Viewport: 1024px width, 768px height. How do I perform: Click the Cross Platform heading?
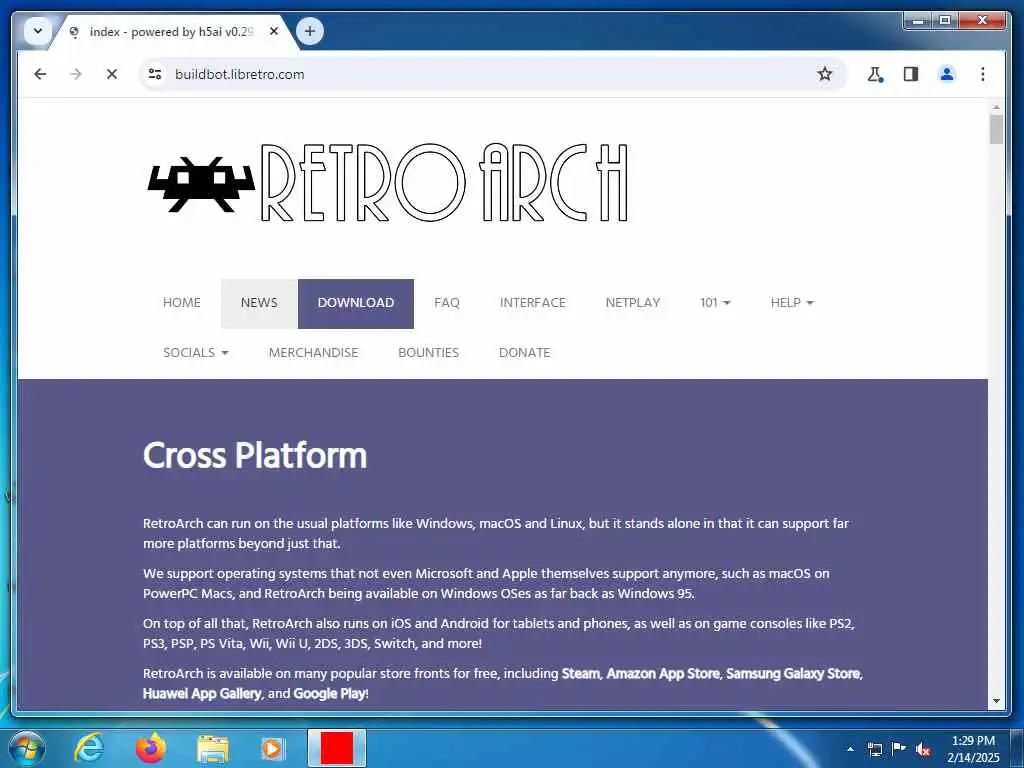255,456
